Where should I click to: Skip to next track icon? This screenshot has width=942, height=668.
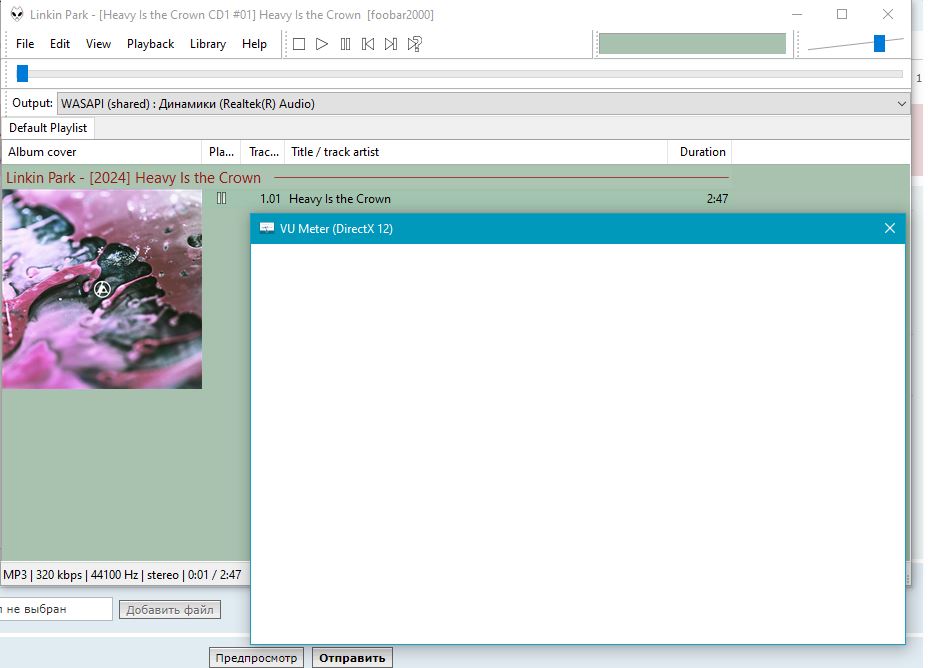pyautogui.click(x=391, y=44)
